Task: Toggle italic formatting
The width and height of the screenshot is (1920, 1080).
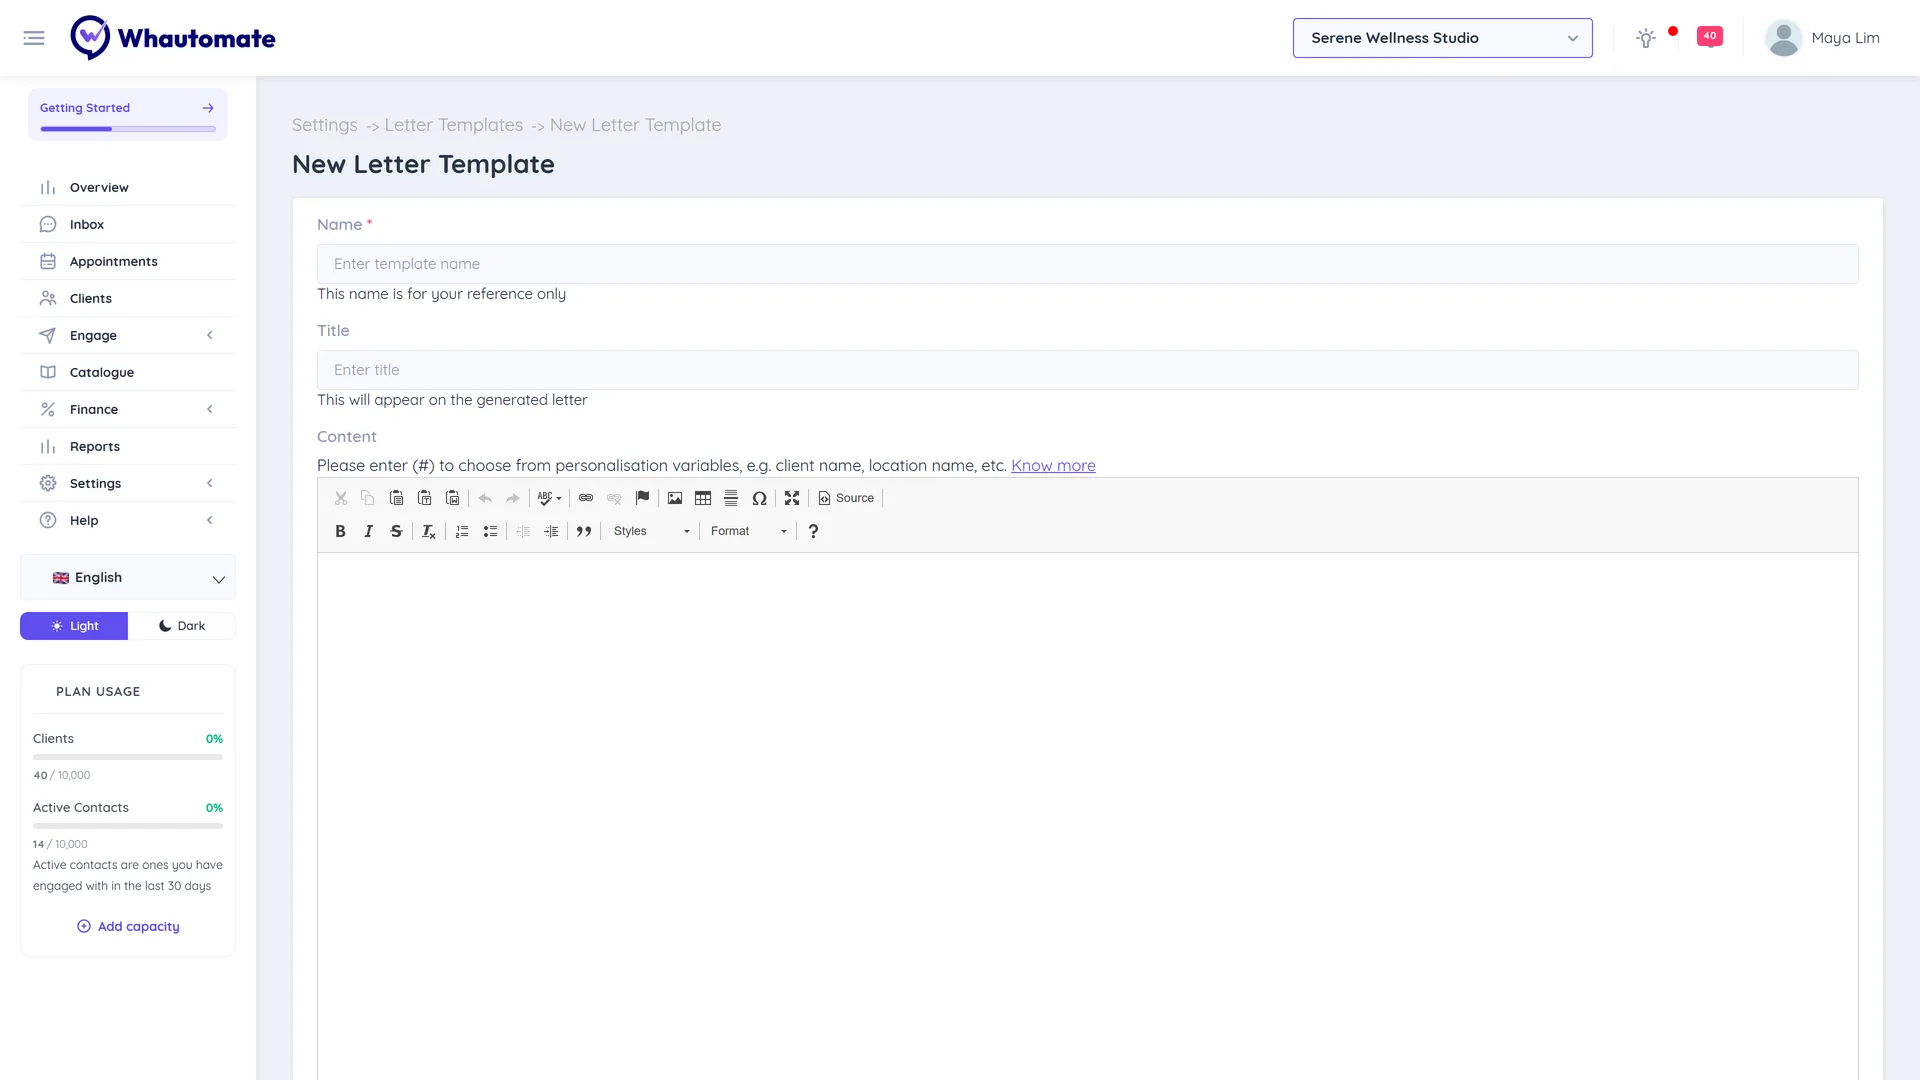Action: click(368, 531)
